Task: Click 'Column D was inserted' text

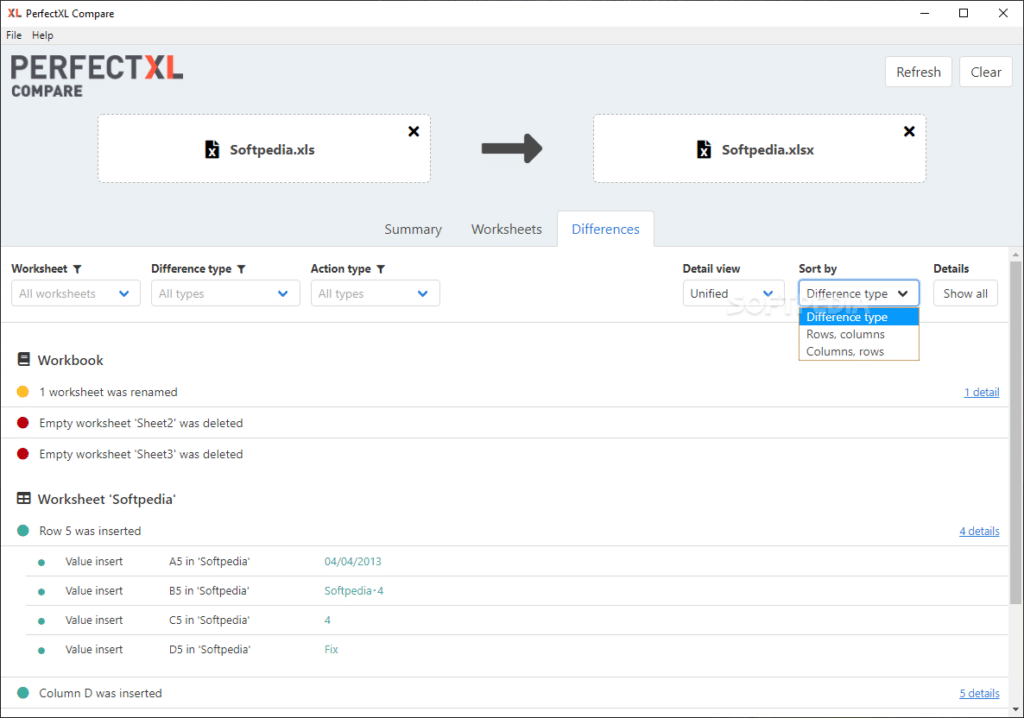Action: pyautogui.click(x=100, y=693)
